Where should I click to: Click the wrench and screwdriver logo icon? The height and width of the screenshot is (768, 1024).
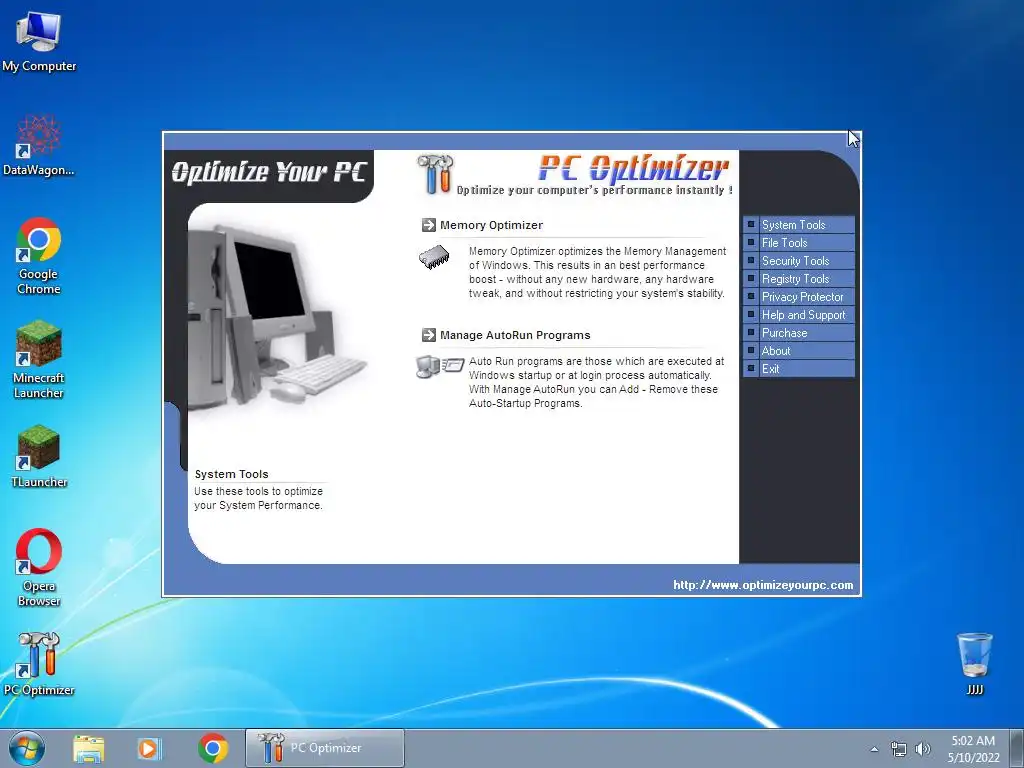(x=435, y=174)
